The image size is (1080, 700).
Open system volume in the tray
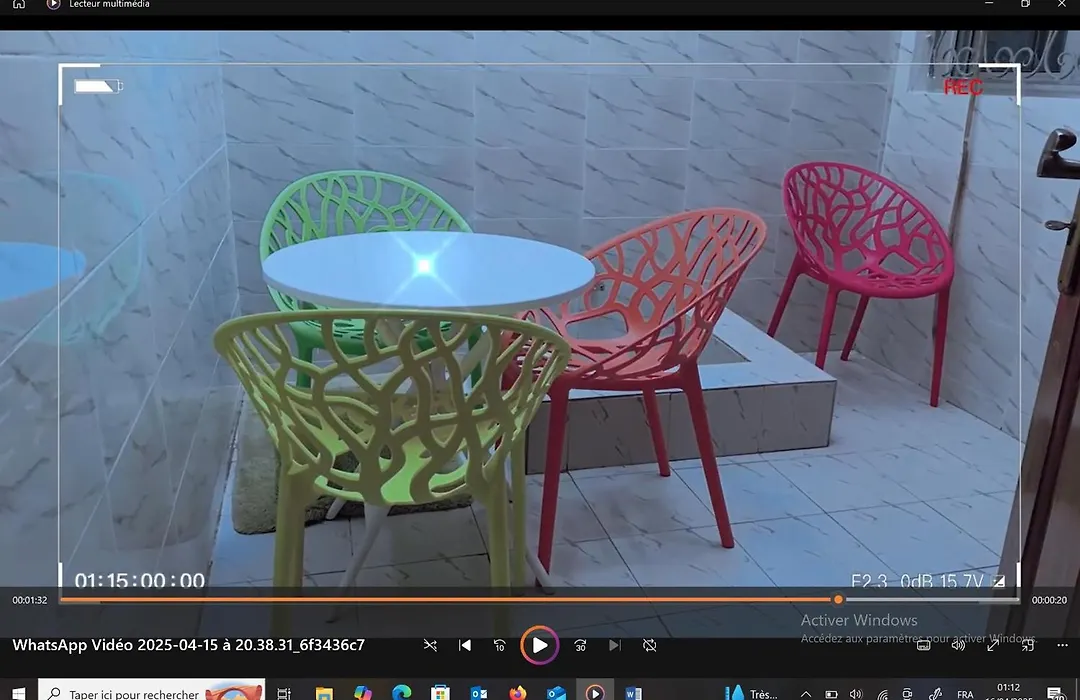coord(856,694)
